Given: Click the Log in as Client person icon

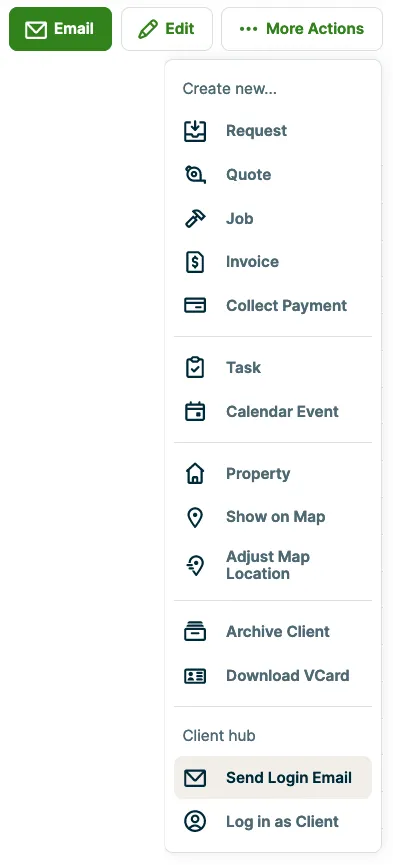Looking at the screenshot, I should pyautogui.click(x=195, y=821).
